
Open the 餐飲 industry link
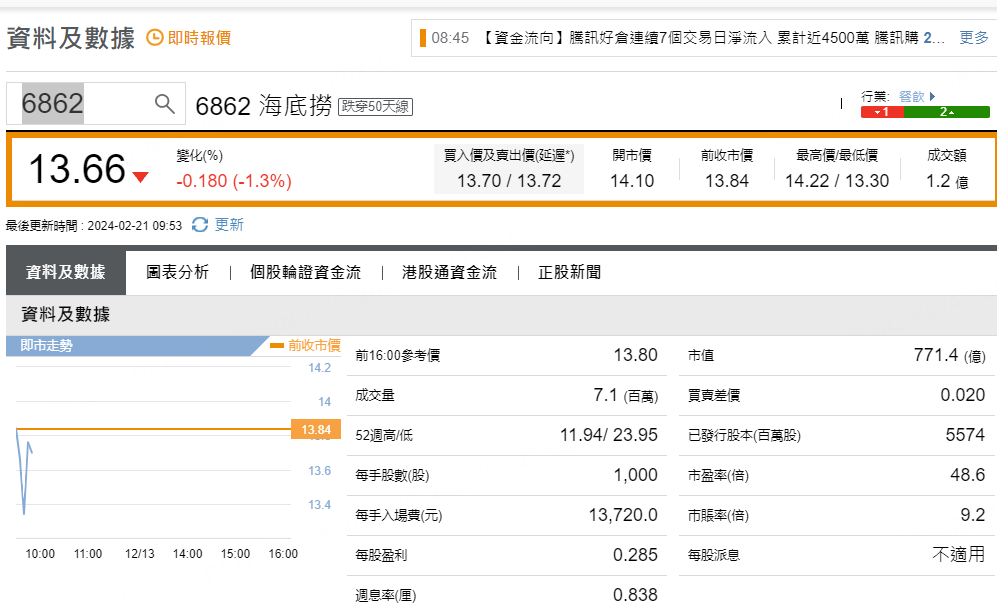(911, 96)
